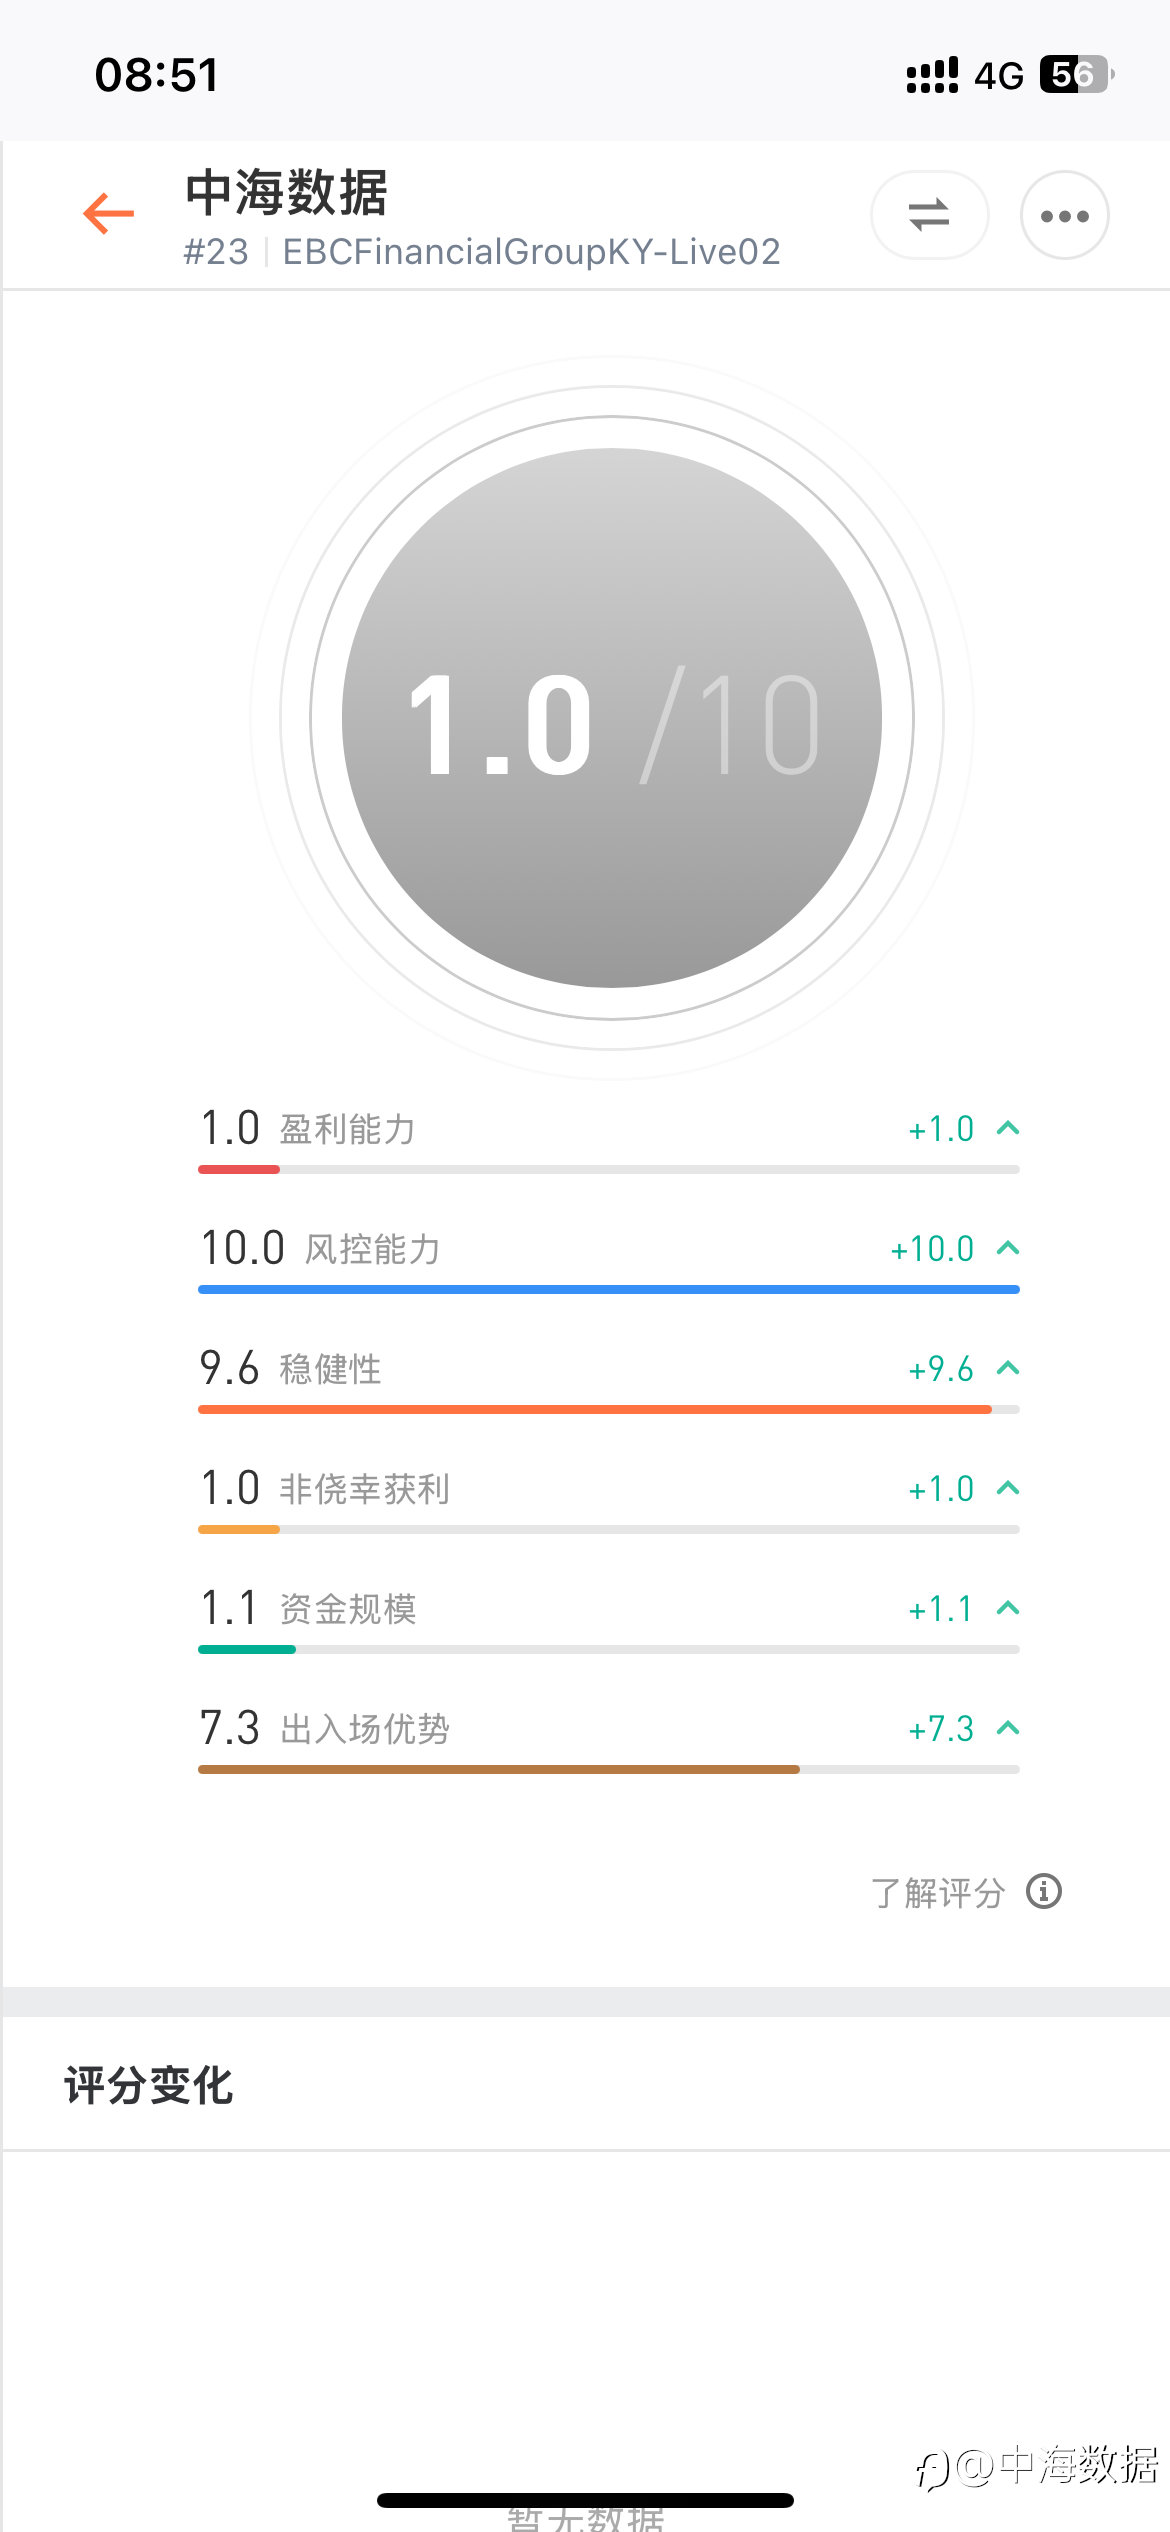Tap the 1.0/10 overall score circle

tap(612, 718)
